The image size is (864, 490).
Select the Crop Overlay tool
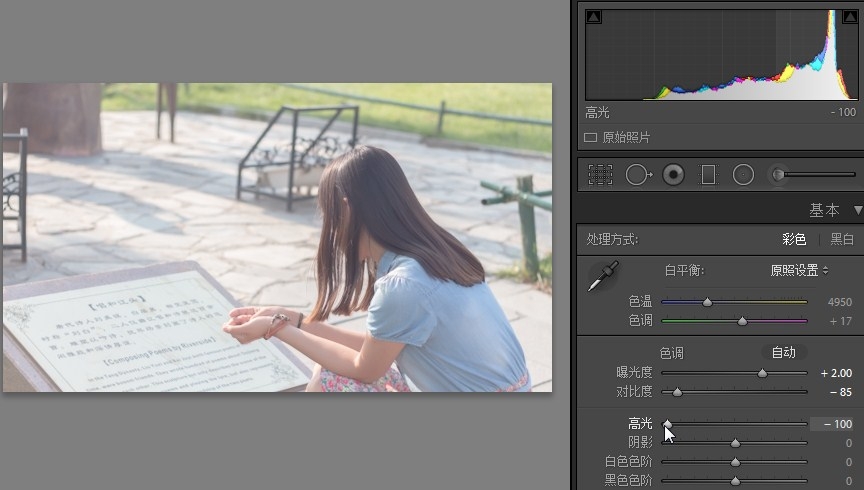(x=600, y=175)
